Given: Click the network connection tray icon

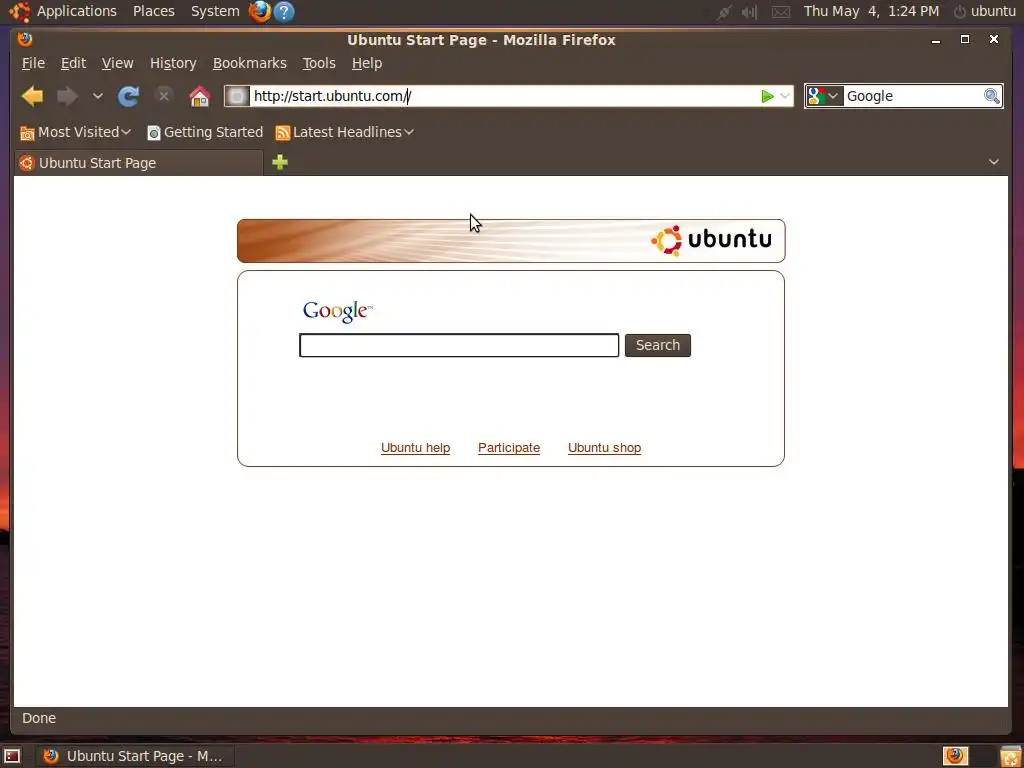Looking at the screenshot, I should pos(724,12).
